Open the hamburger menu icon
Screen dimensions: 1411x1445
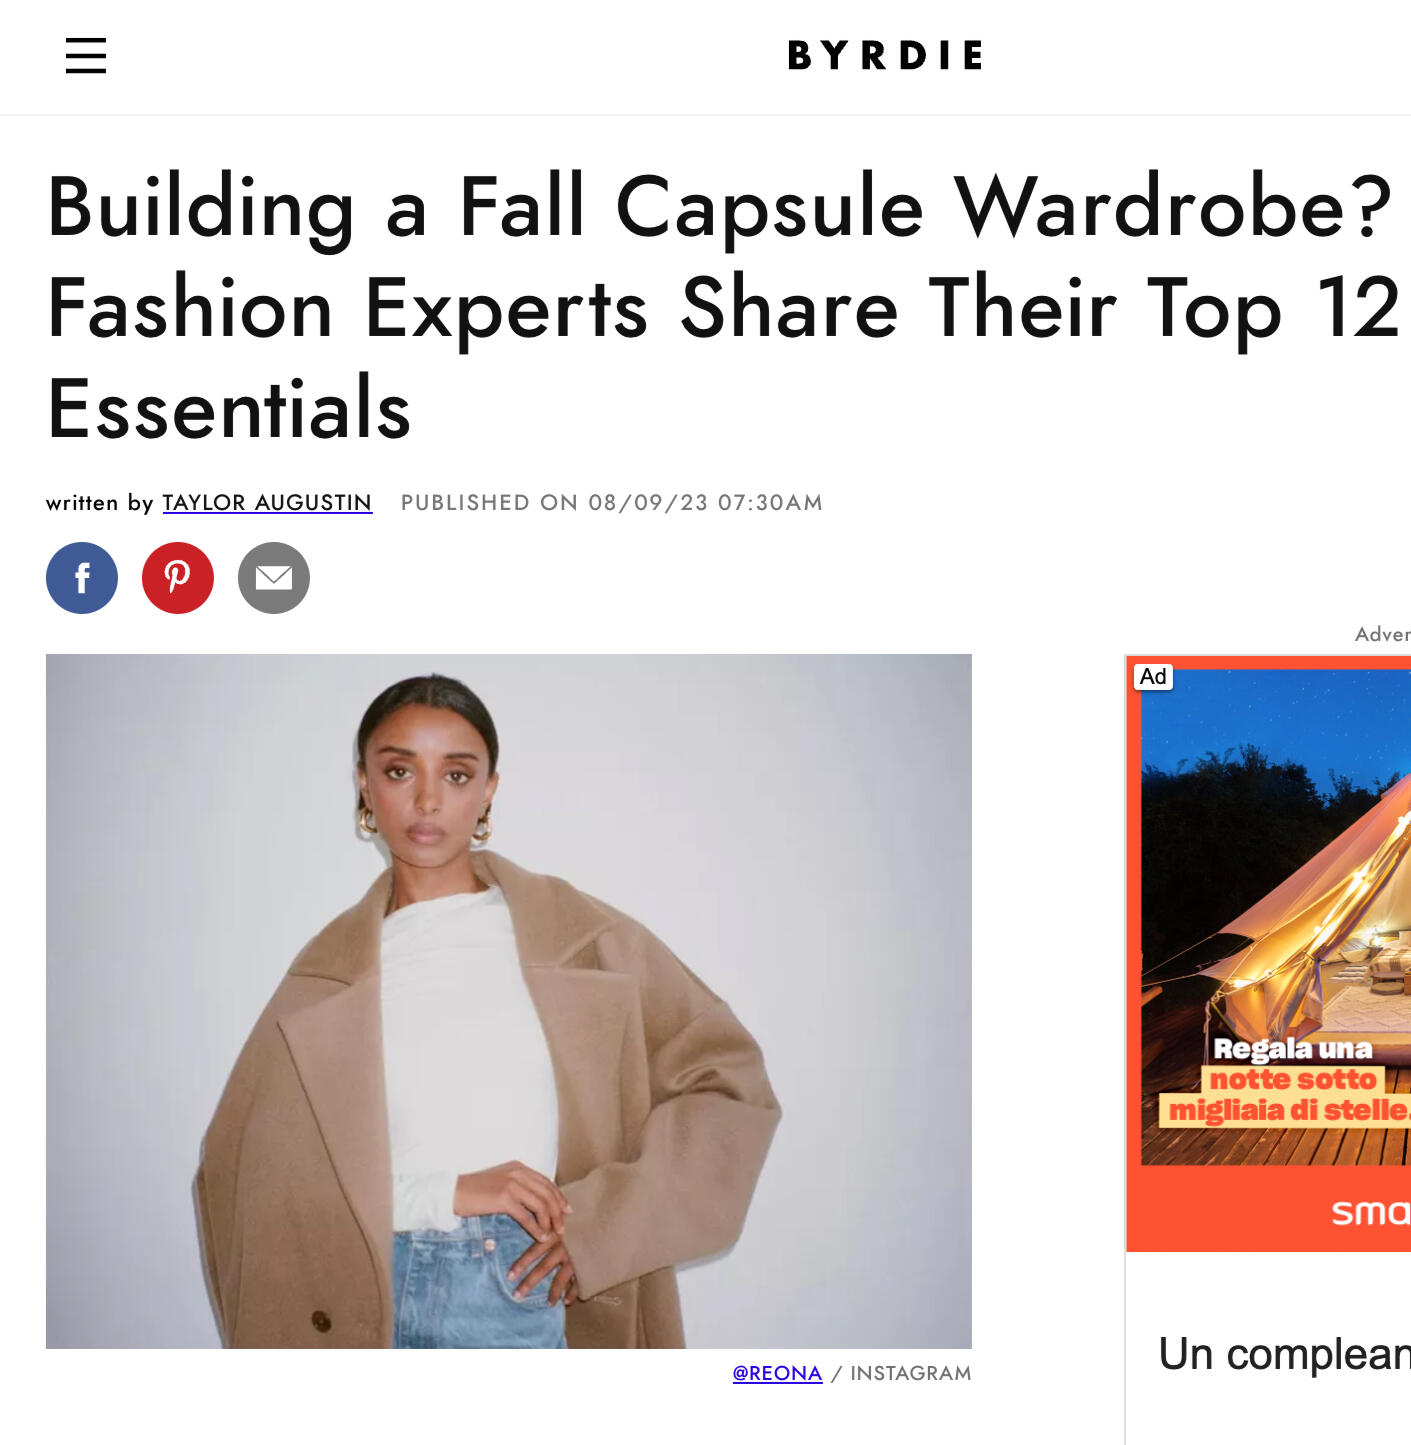(86, 55)
